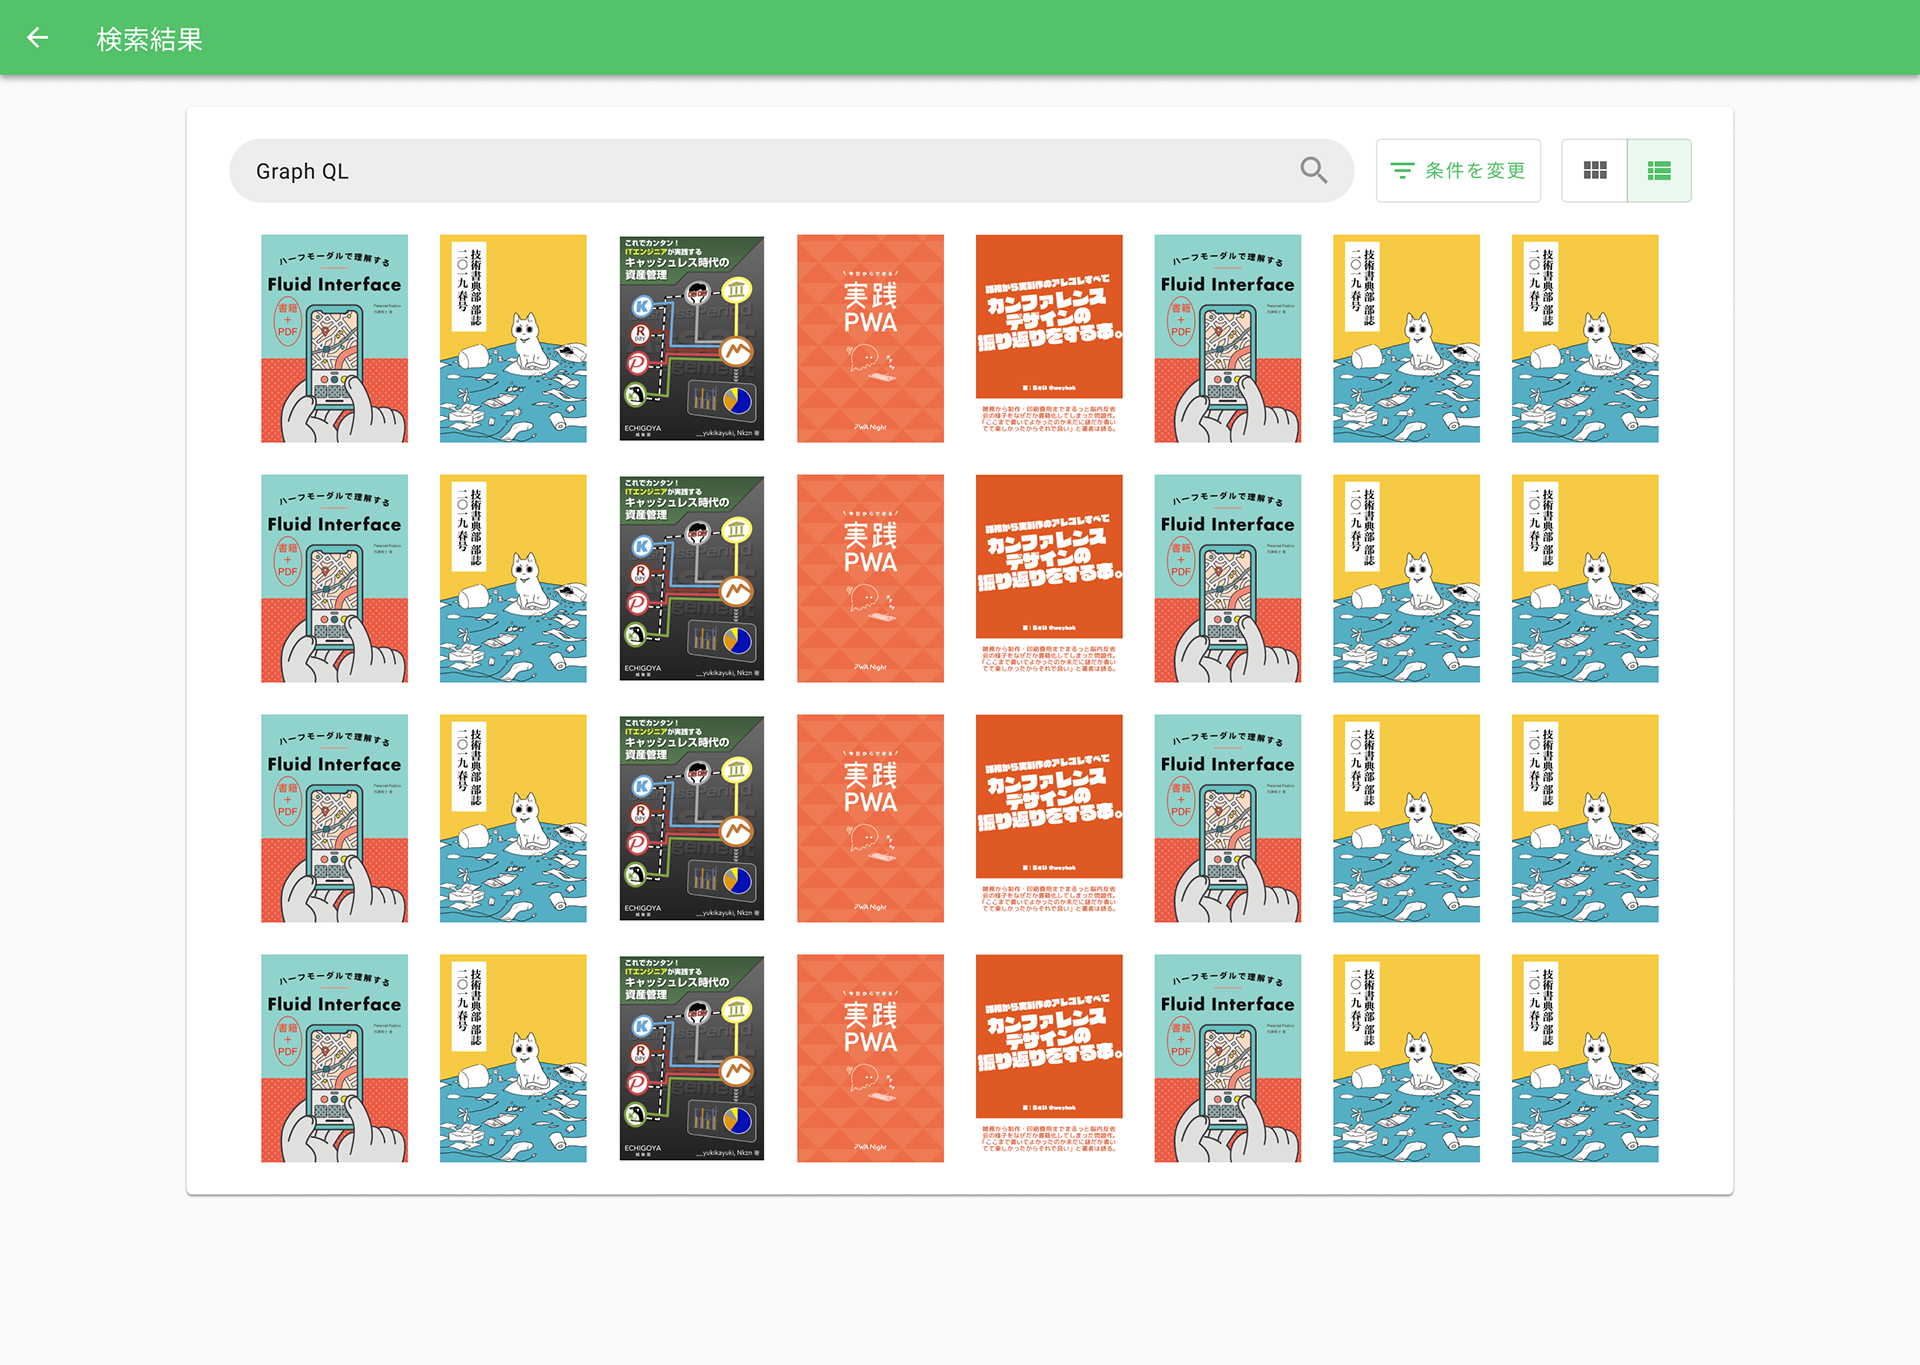Open the orange conference design book, first row
This screenshot has height=1365, width=1920.
click(x=1049, y=338)
